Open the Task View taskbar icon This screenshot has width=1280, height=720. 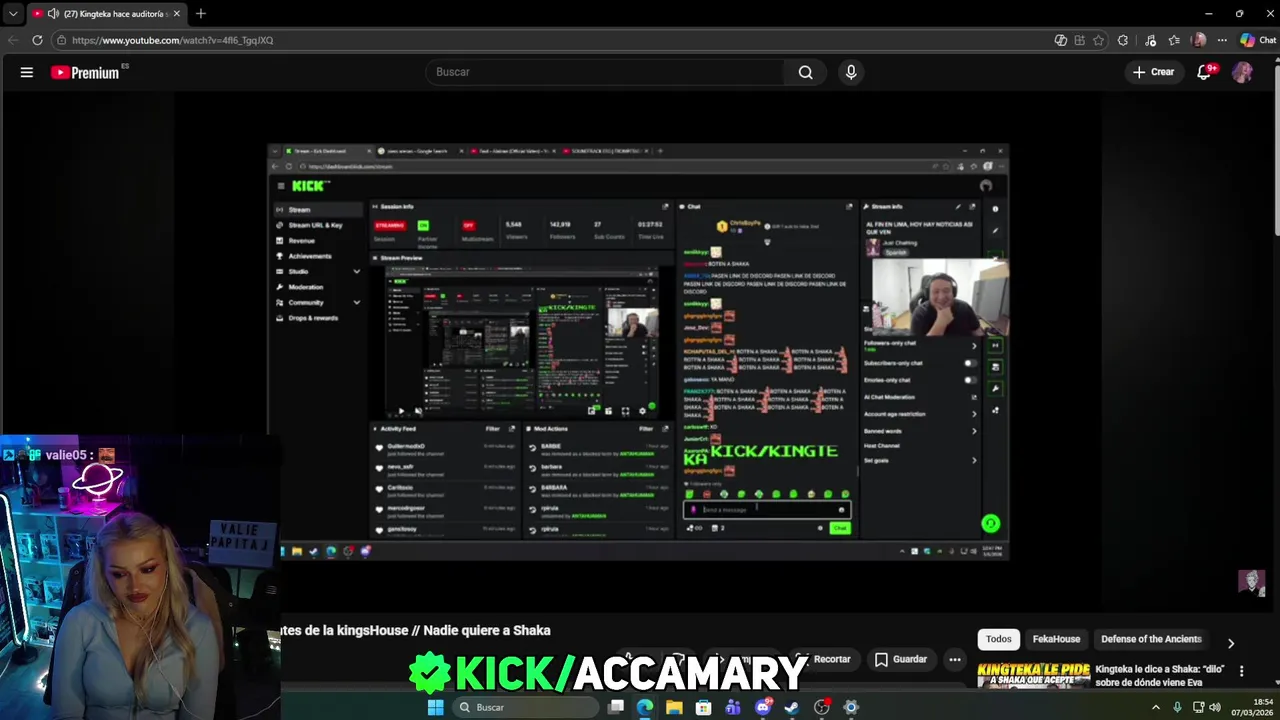click(x=616, y=707)
